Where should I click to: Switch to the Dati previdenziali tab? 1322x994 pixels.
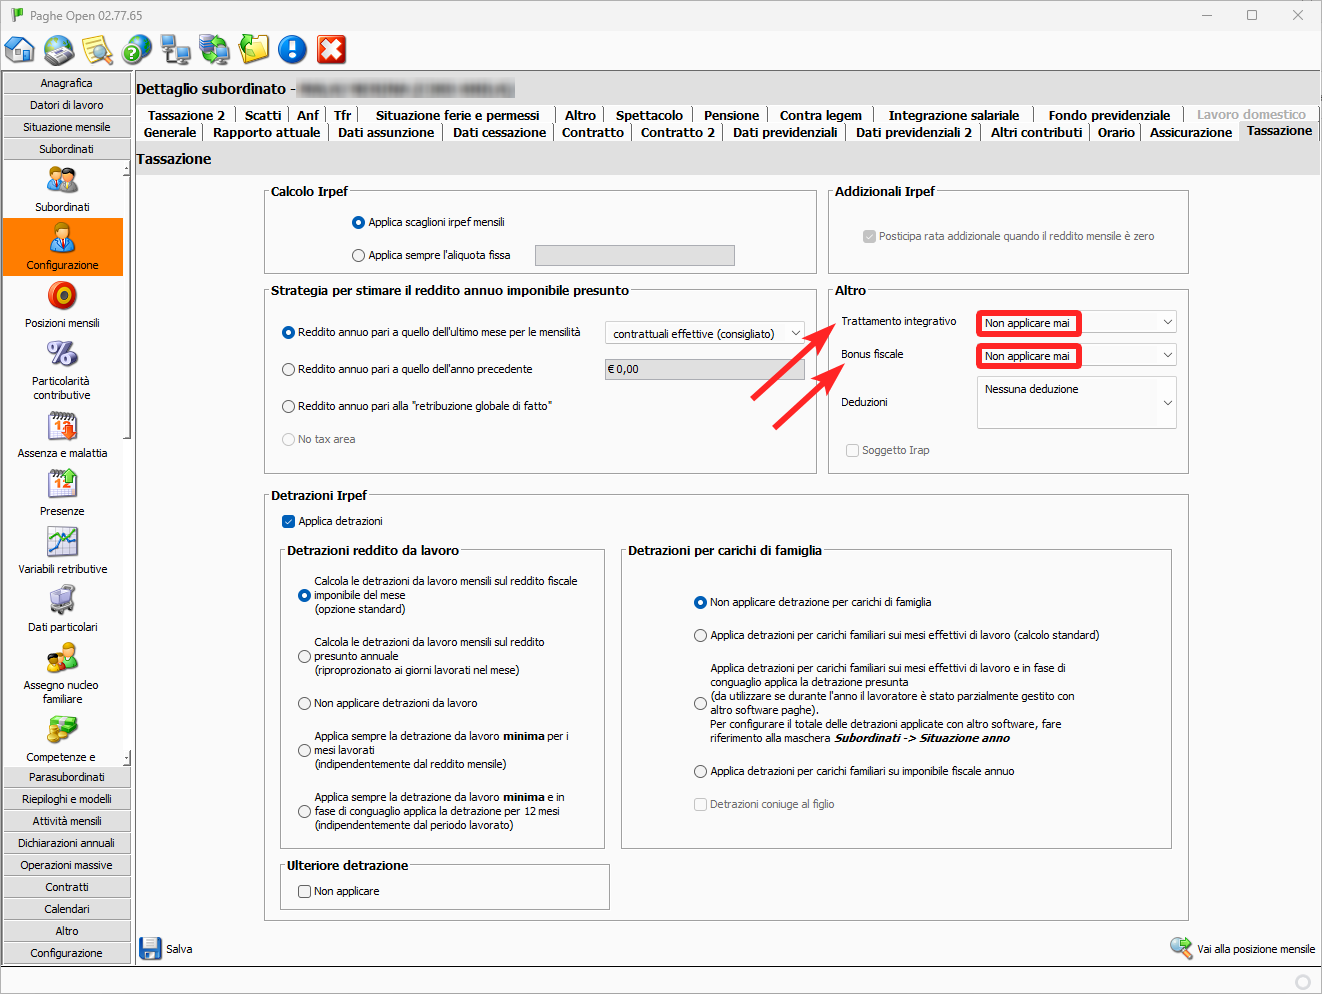[x=784, y=132]
